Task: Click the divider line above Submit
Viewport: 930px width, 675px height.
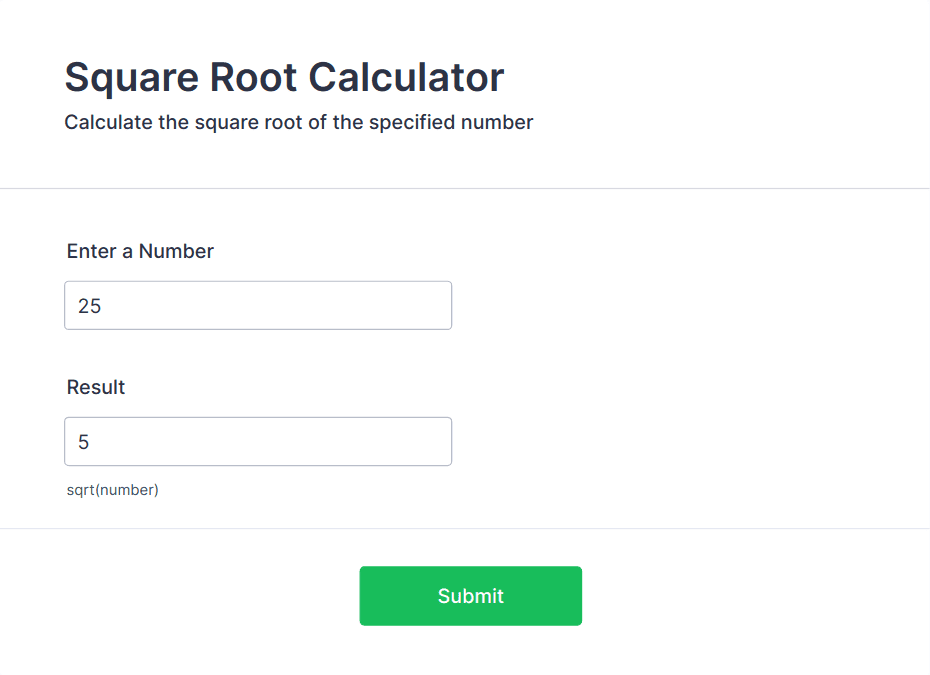Action: point(465,529)
